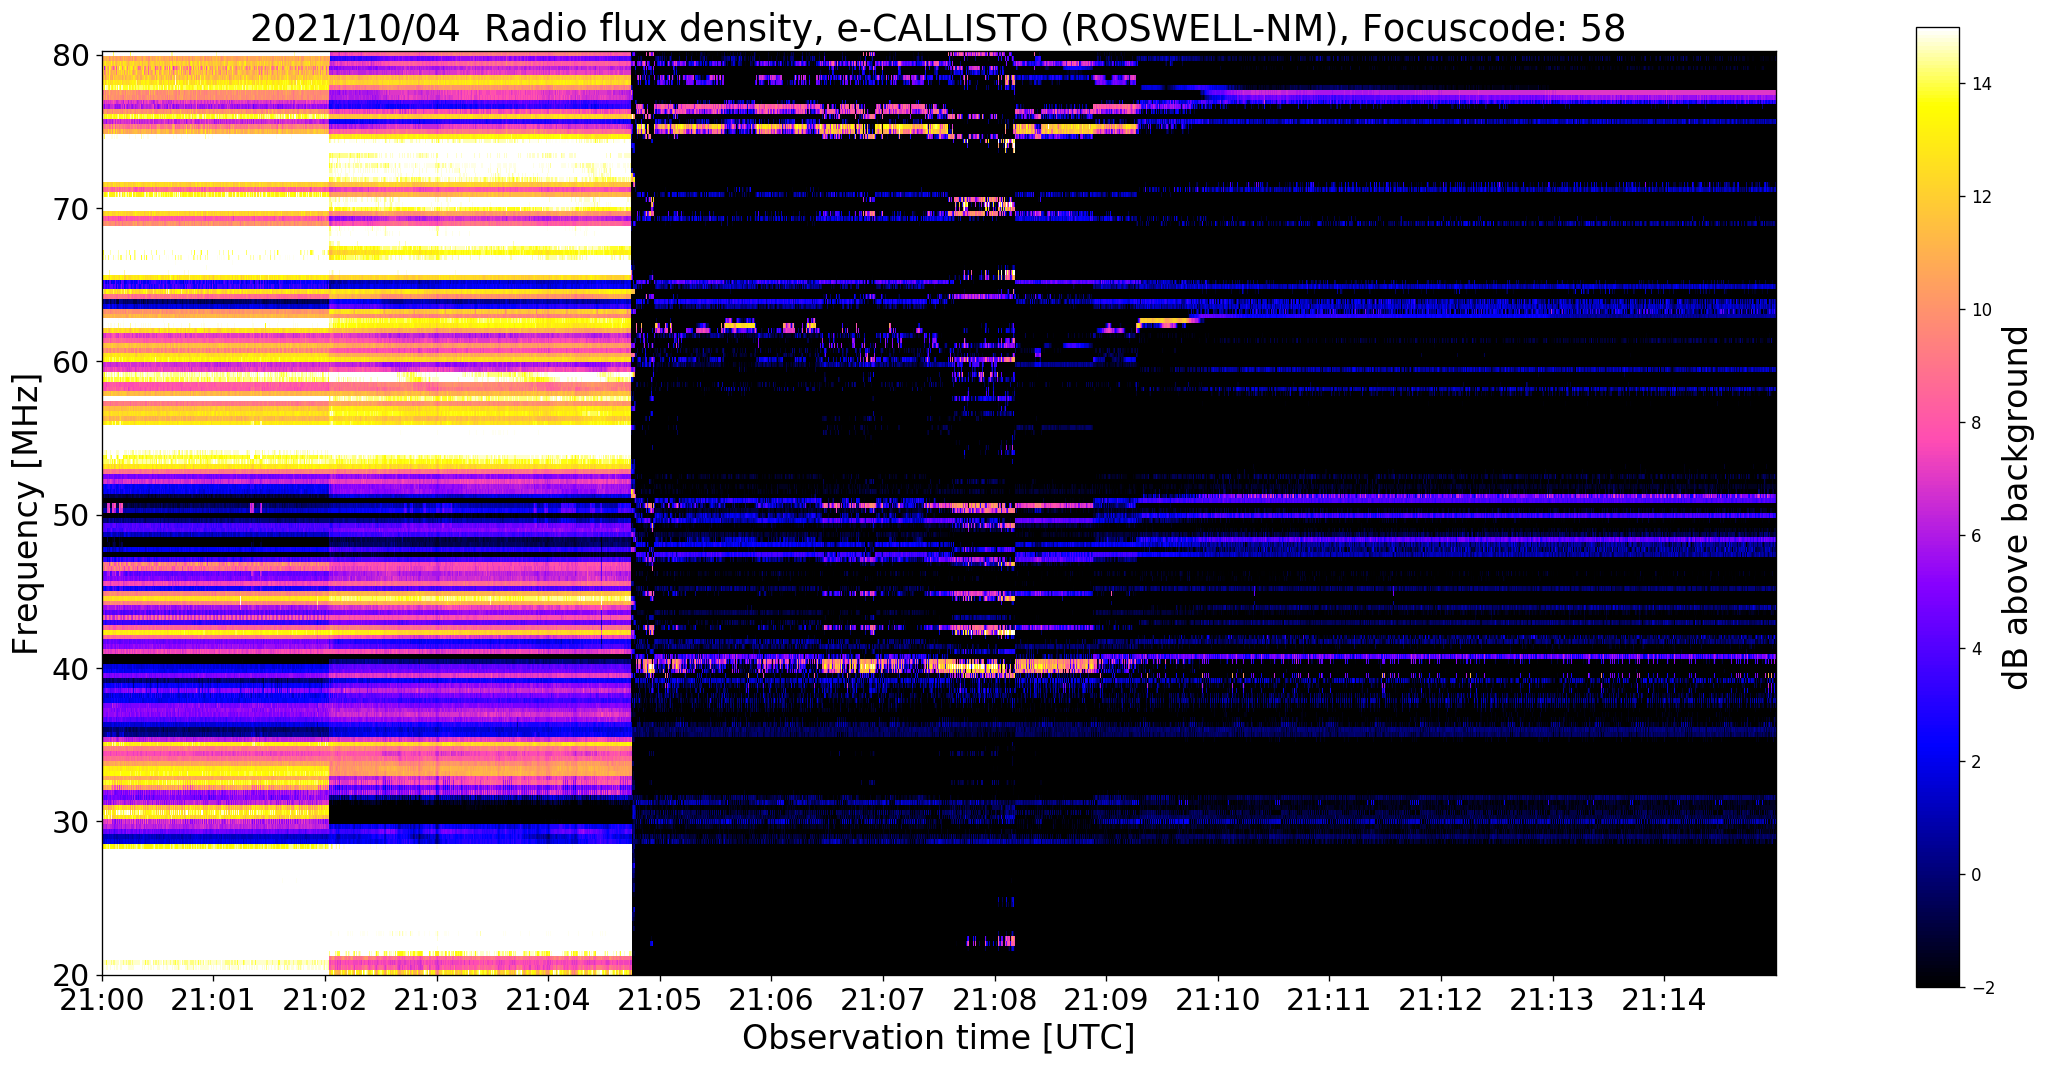2047x1067 pixels.
Task: Click the 21:02 time tick label
Action: point(325,998)
